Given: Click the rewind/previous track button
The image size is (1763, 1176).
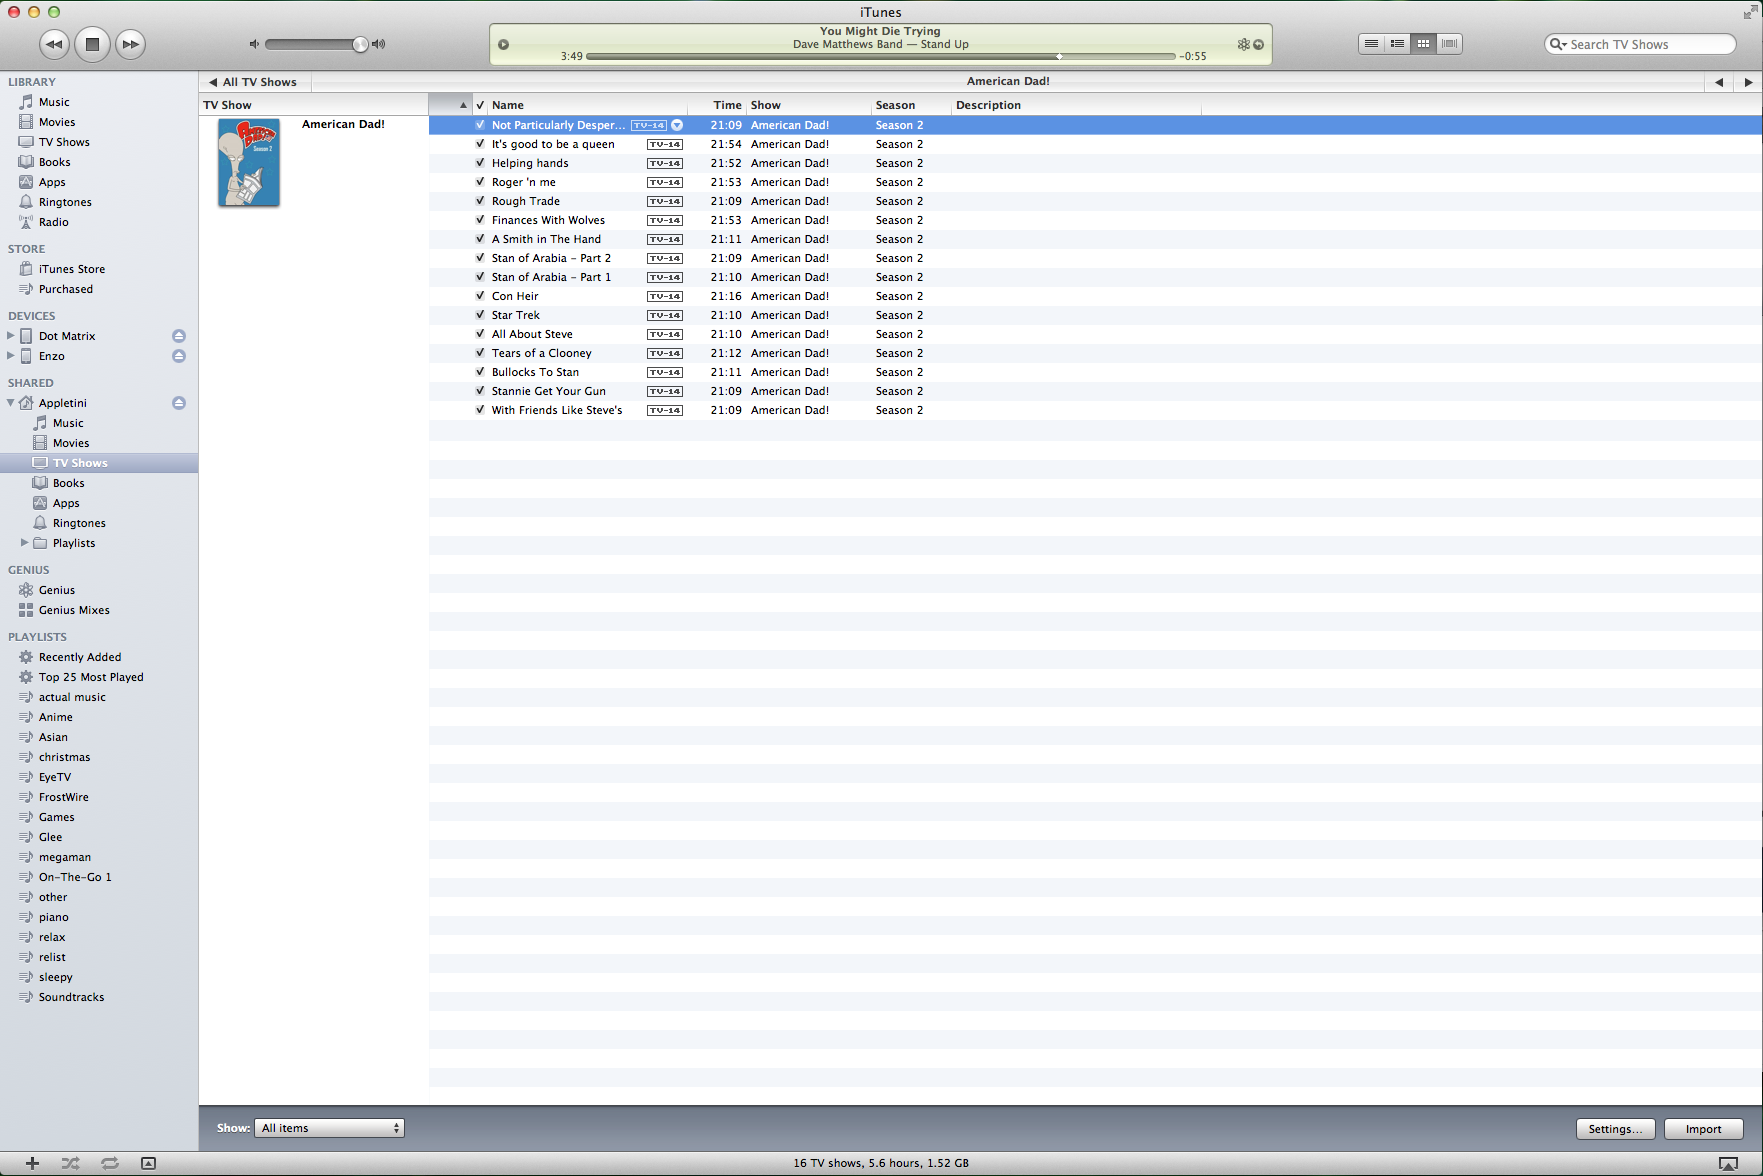Looking at the screenshot, I should pyautogui.click(x=54, y=44).
